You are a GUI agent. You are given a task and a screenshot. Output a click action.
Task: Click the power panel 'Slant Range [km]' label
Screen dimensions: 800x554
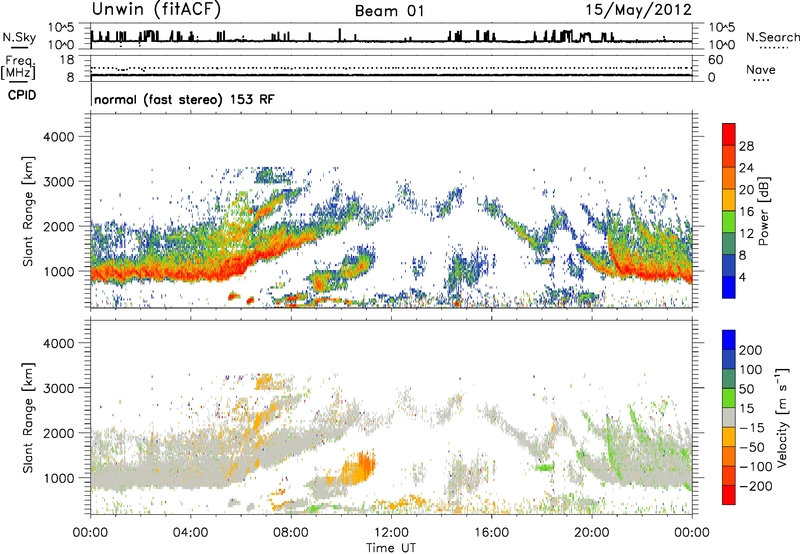28,211
